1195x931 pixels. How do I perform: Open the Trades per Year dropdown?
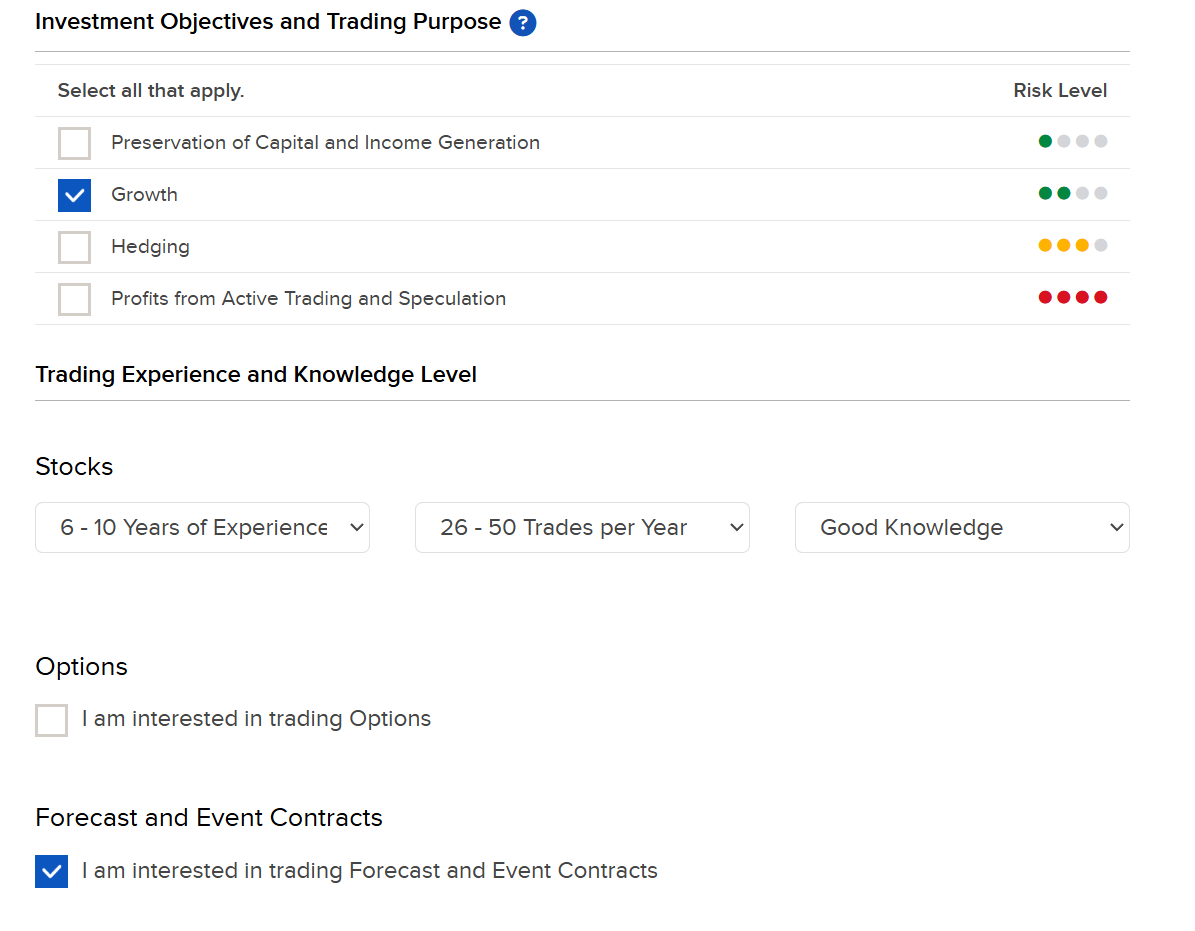click(582, 527)
